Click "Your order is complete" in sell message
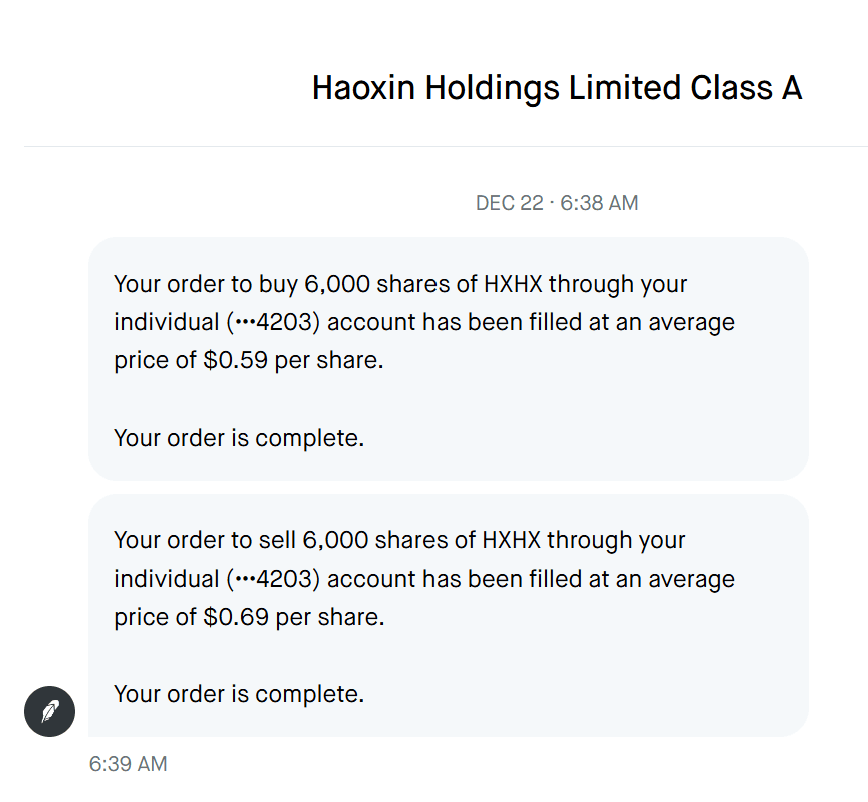 pos(239,694)
